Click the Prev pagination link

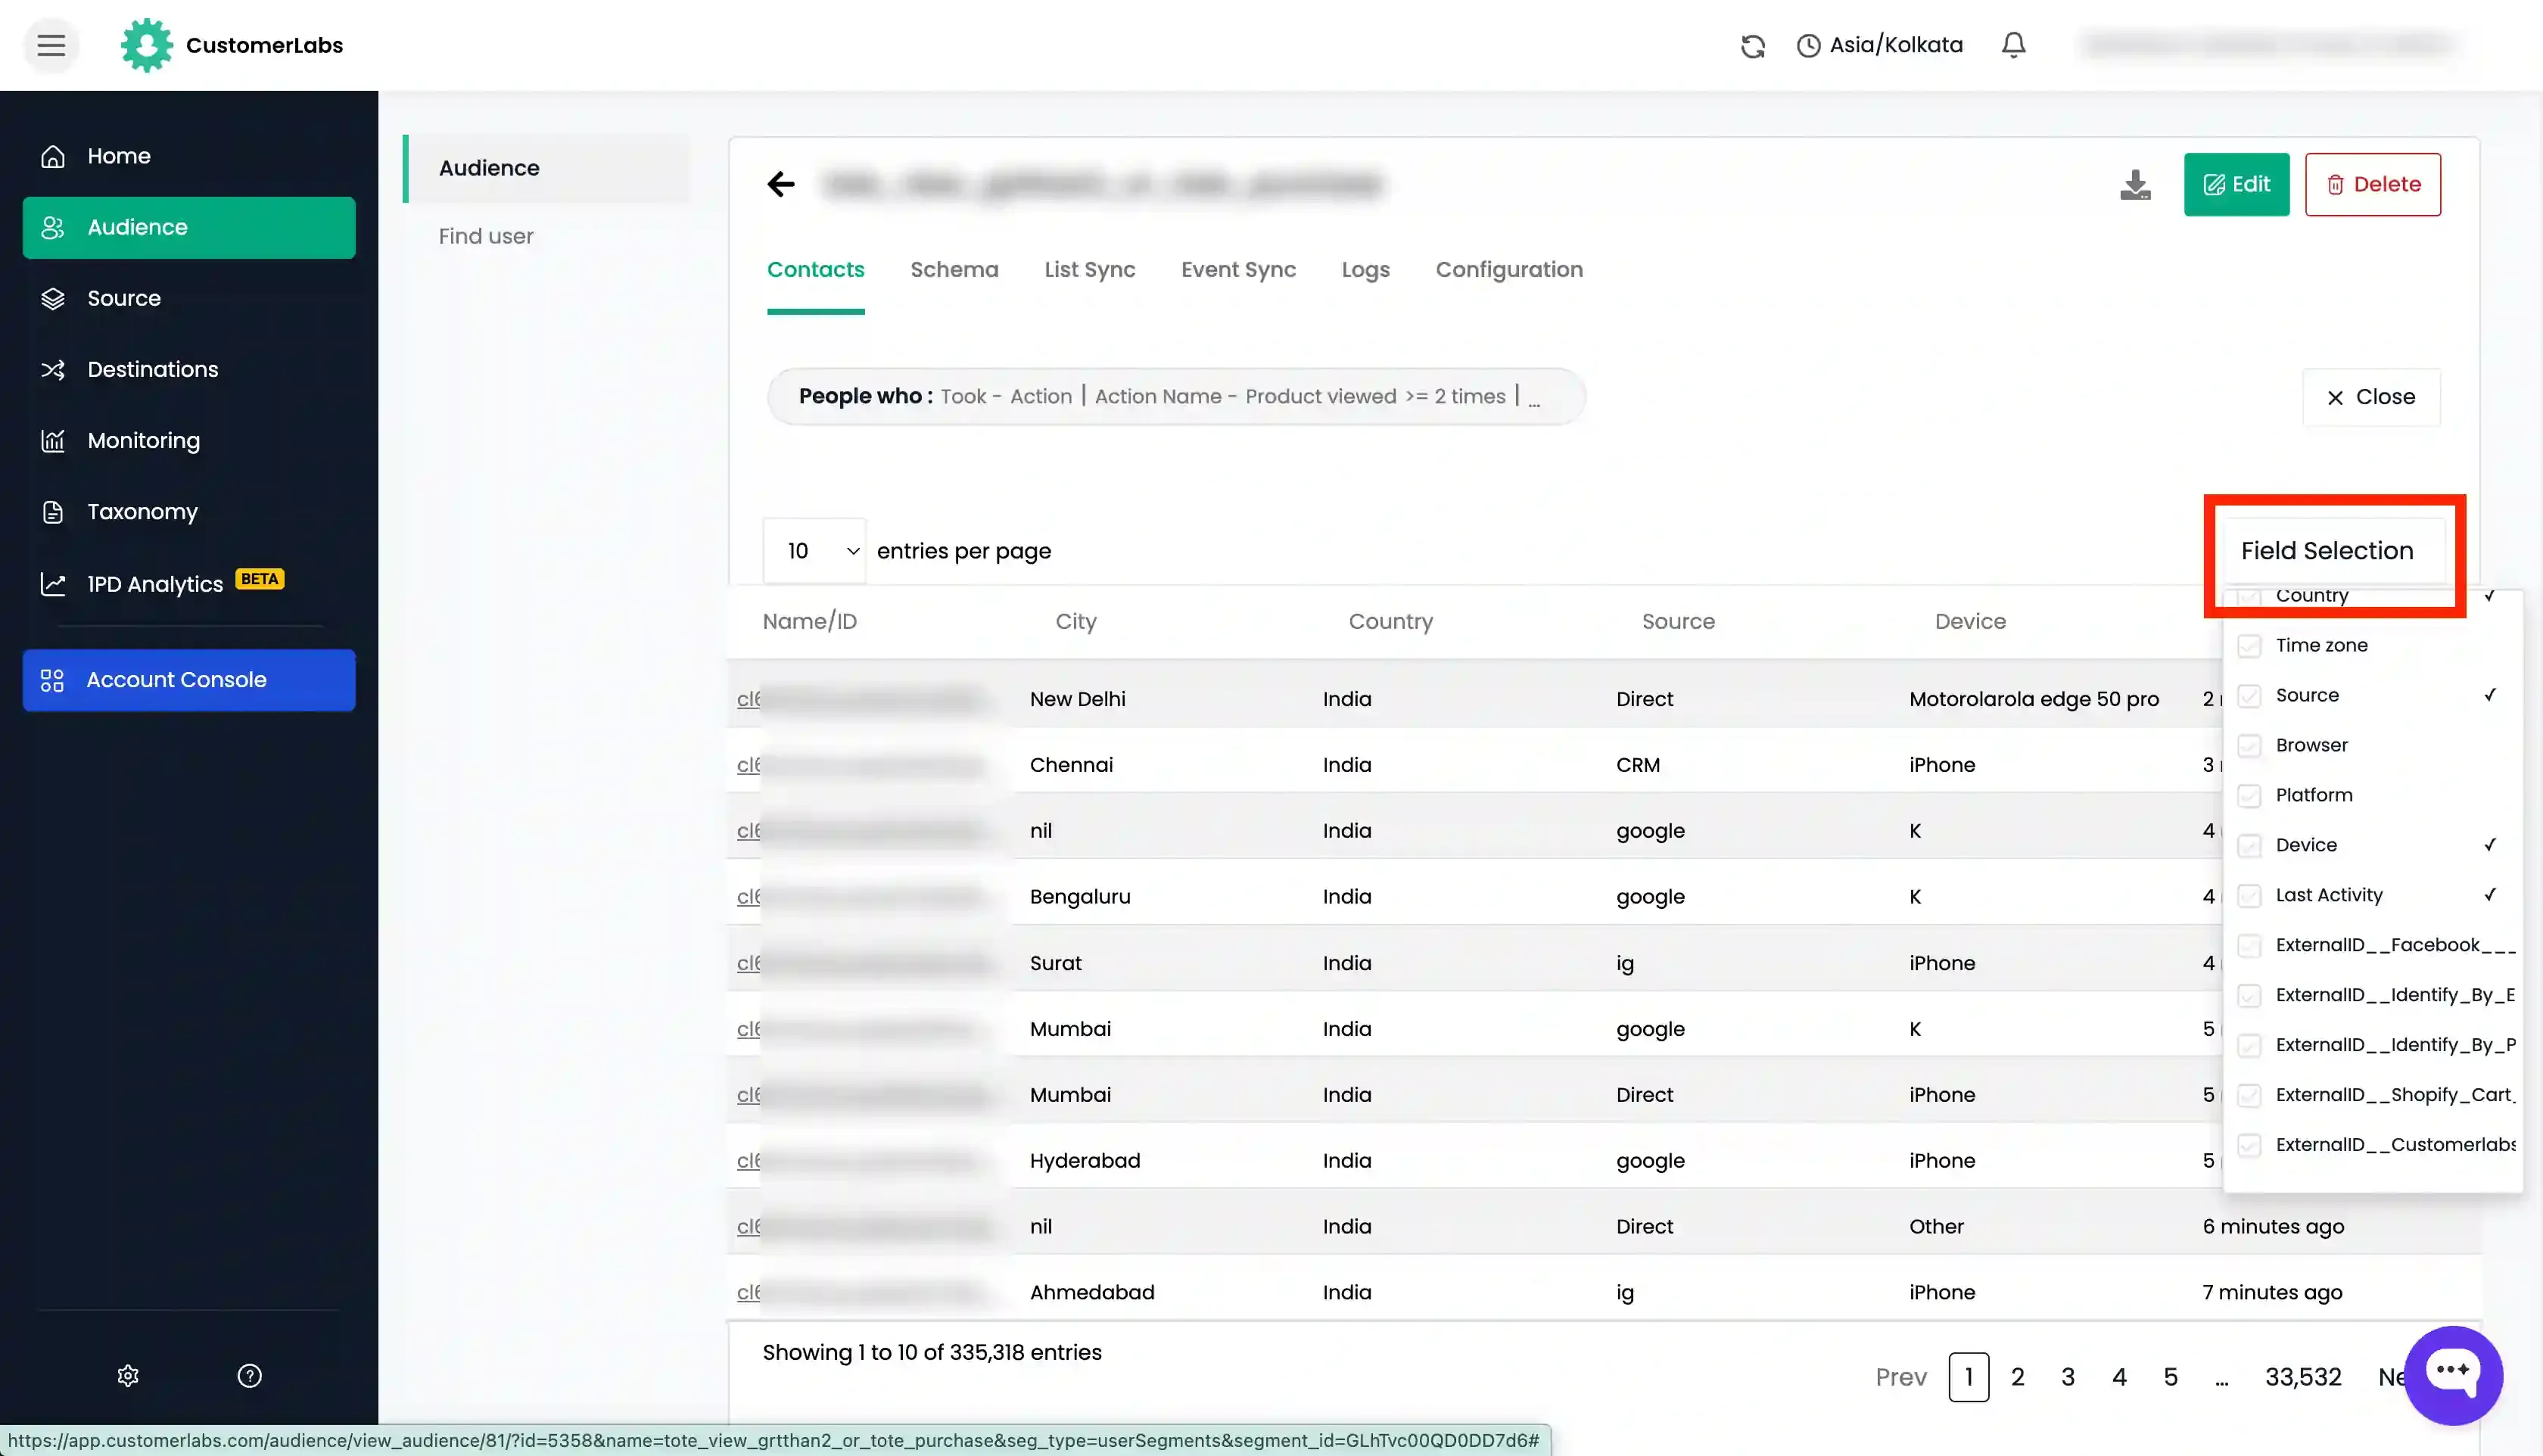click(x=1901, y=1377)
